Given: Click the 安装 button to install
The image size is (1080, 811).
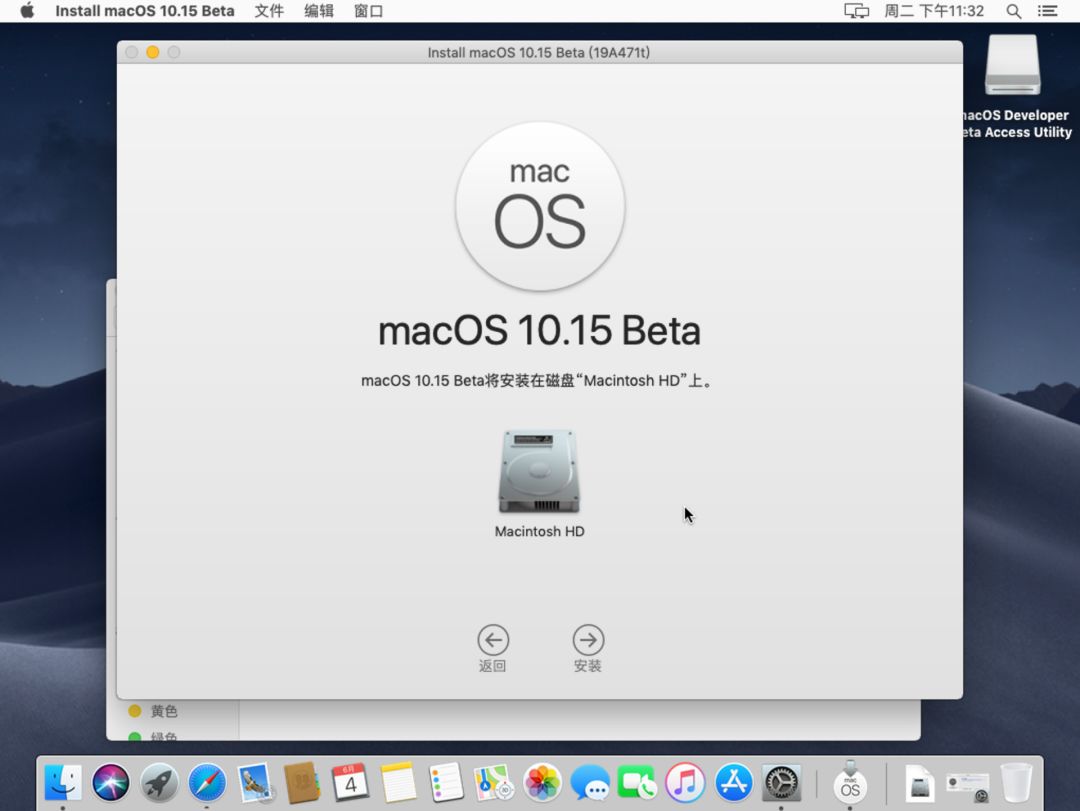Looking at the screenshot, I should (588, 640).
